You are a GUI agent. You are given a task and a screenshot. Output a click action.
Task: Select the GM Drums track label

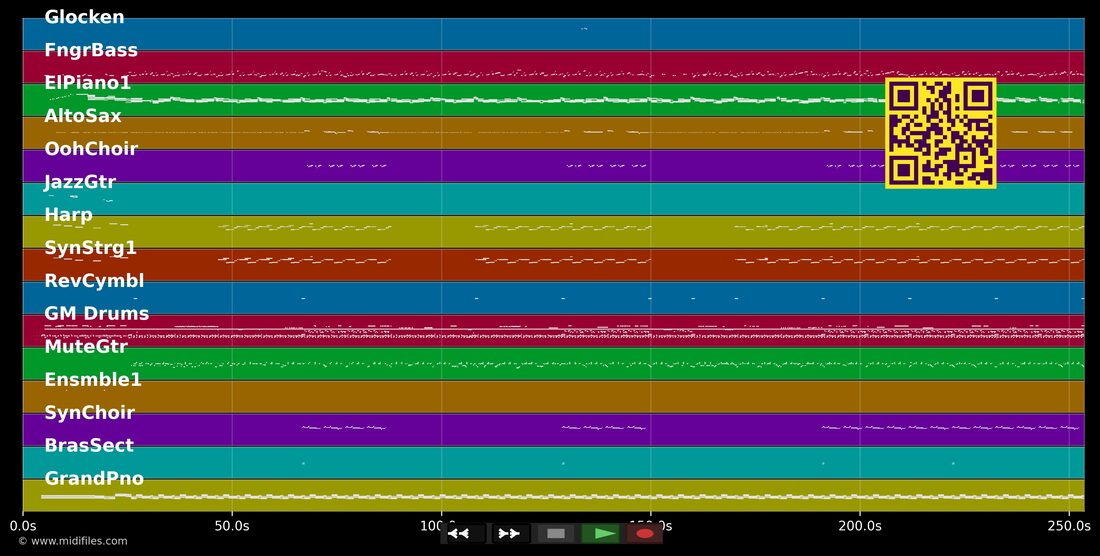point(97,313)
